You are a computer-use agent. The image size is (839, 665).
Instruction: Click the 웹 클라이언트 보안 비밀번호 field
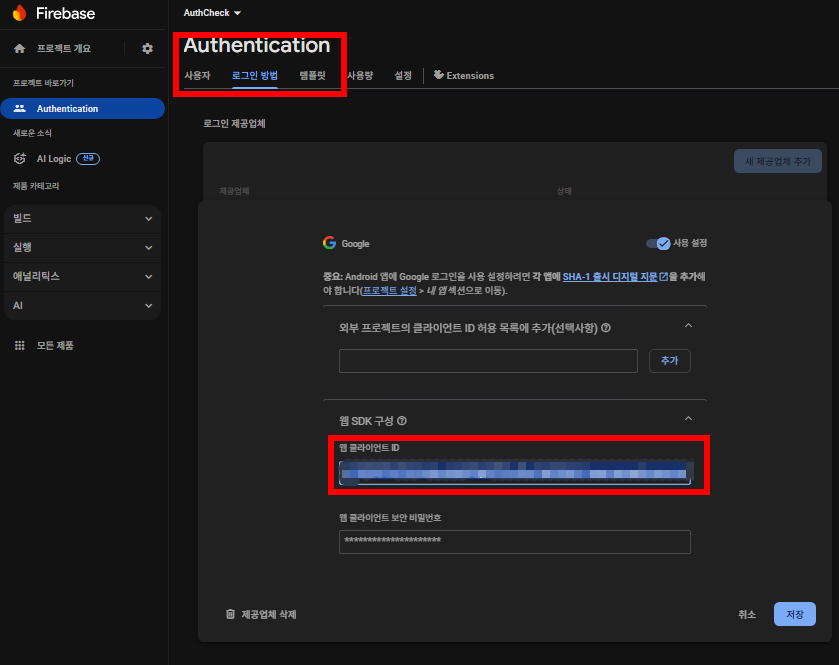pos(515,541)
